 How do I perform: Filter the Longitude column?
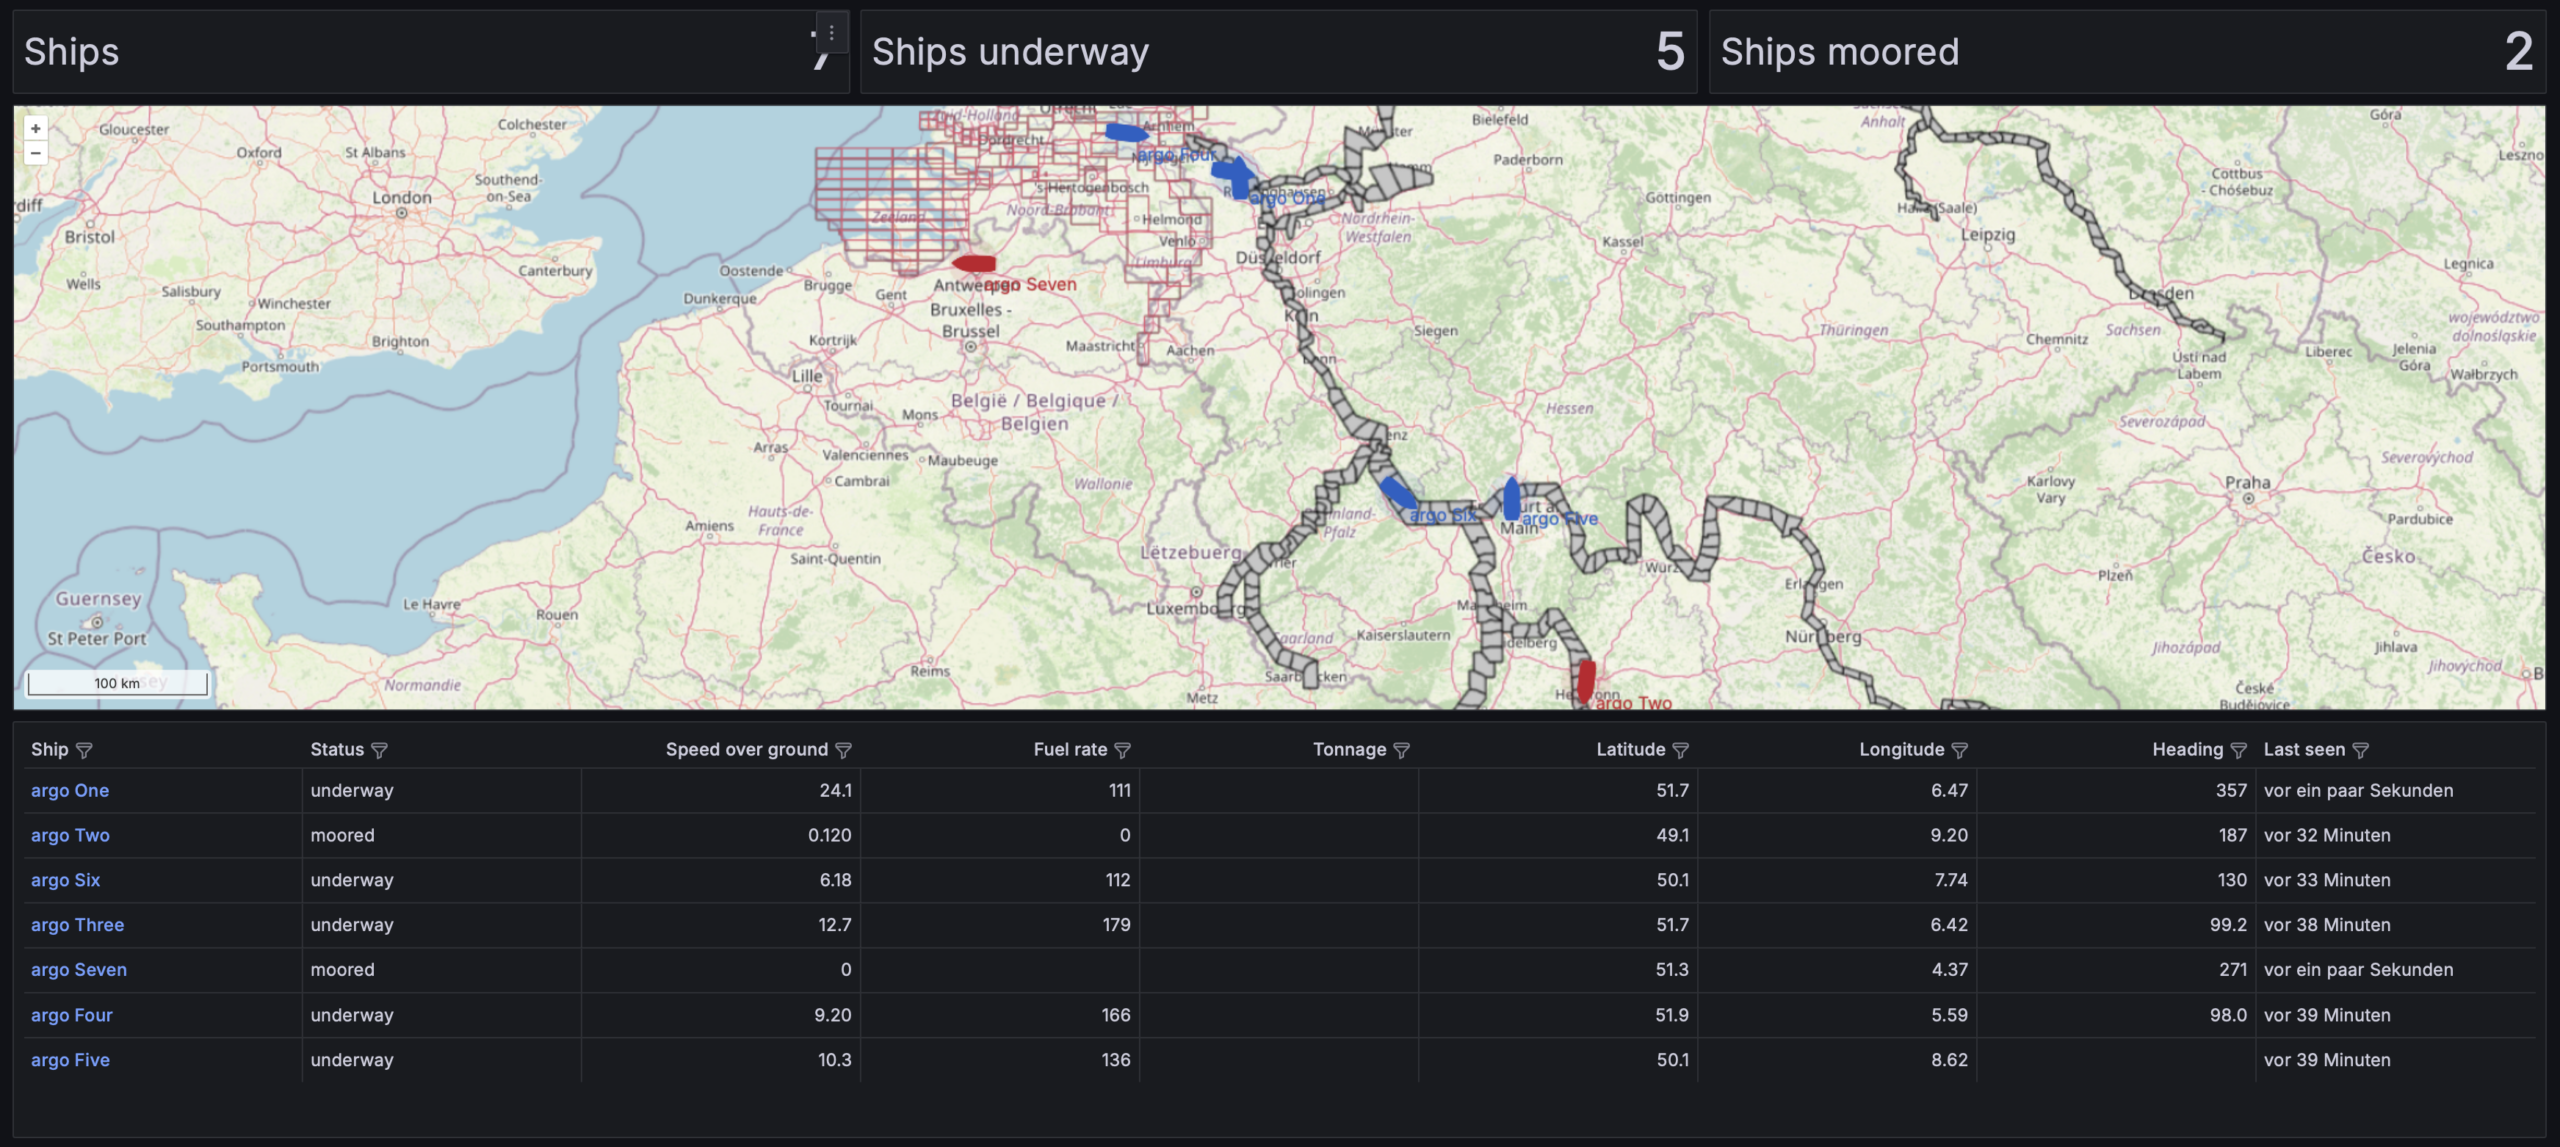(1959, 750)
